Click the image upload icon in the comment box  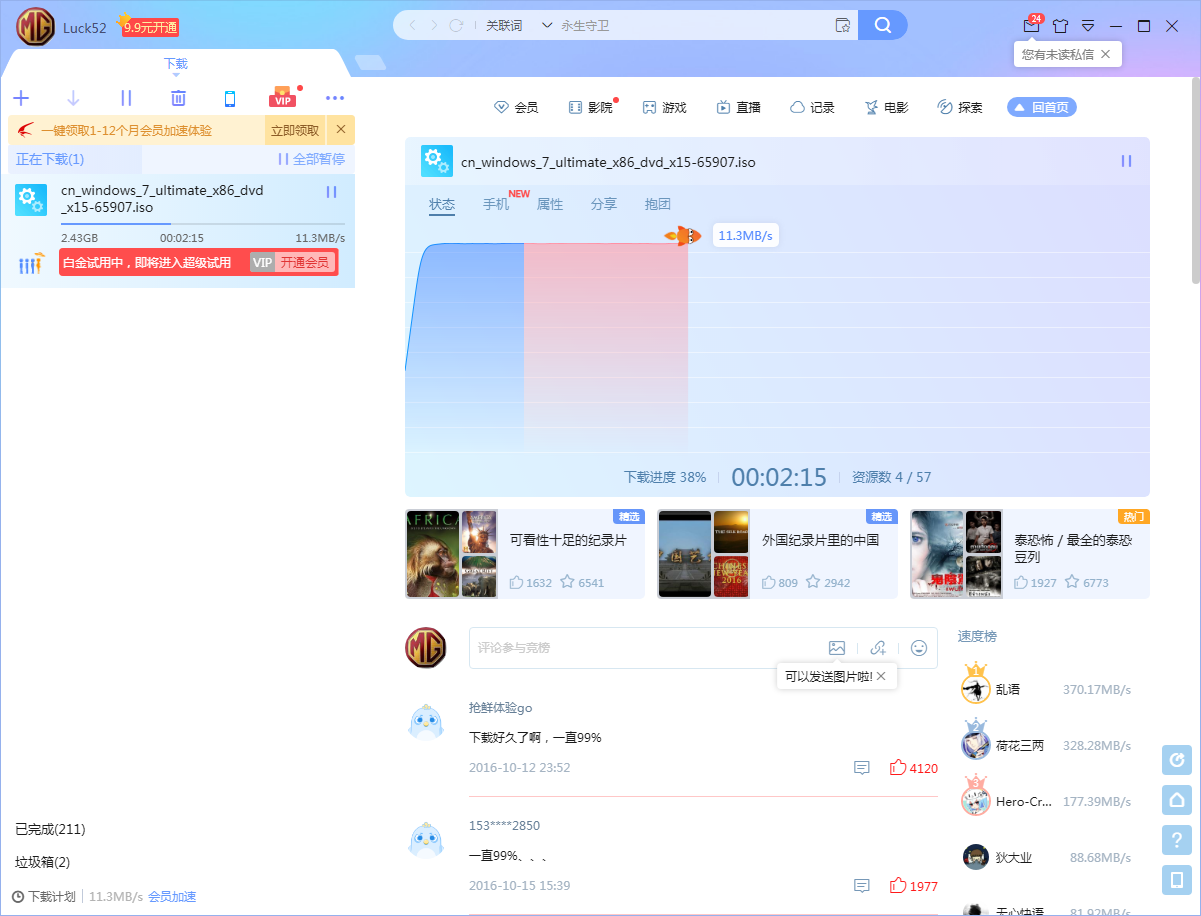[x=837, y=648]
